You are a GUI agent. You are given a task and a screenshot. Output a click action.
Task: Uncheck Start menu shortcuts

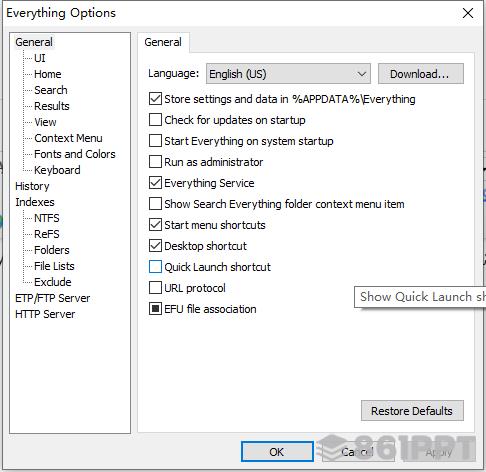[x=155, y=225]
